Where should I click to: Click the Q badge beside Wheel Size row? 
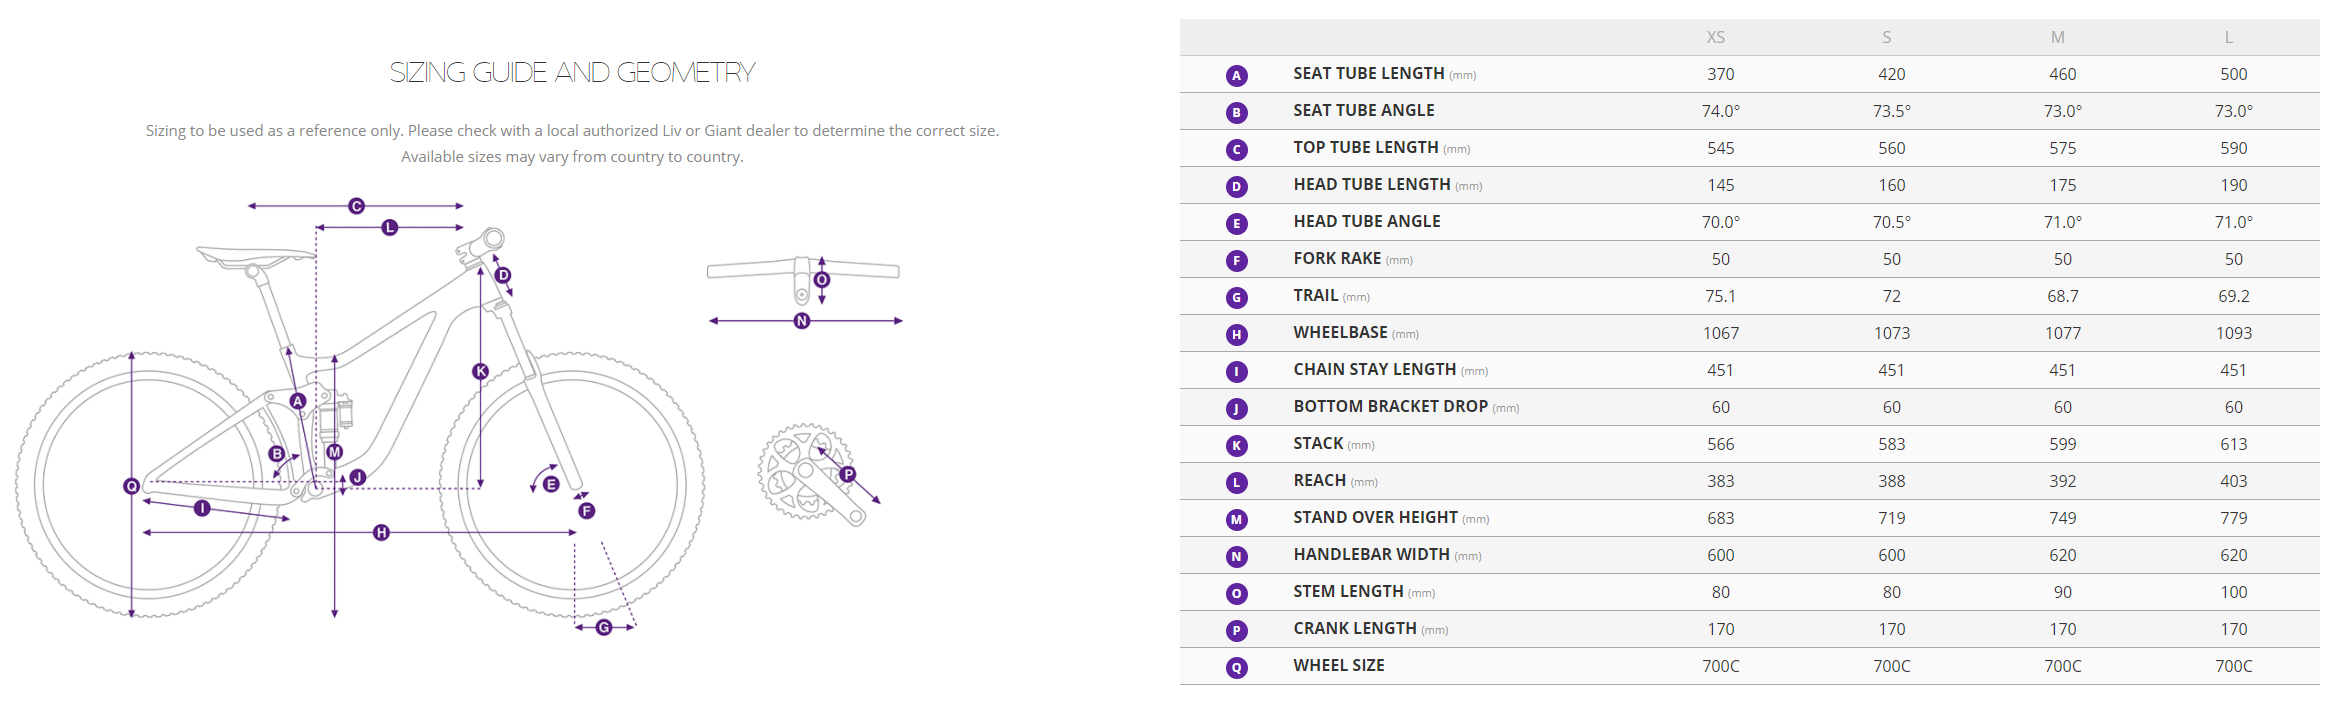coord(1237,667)
